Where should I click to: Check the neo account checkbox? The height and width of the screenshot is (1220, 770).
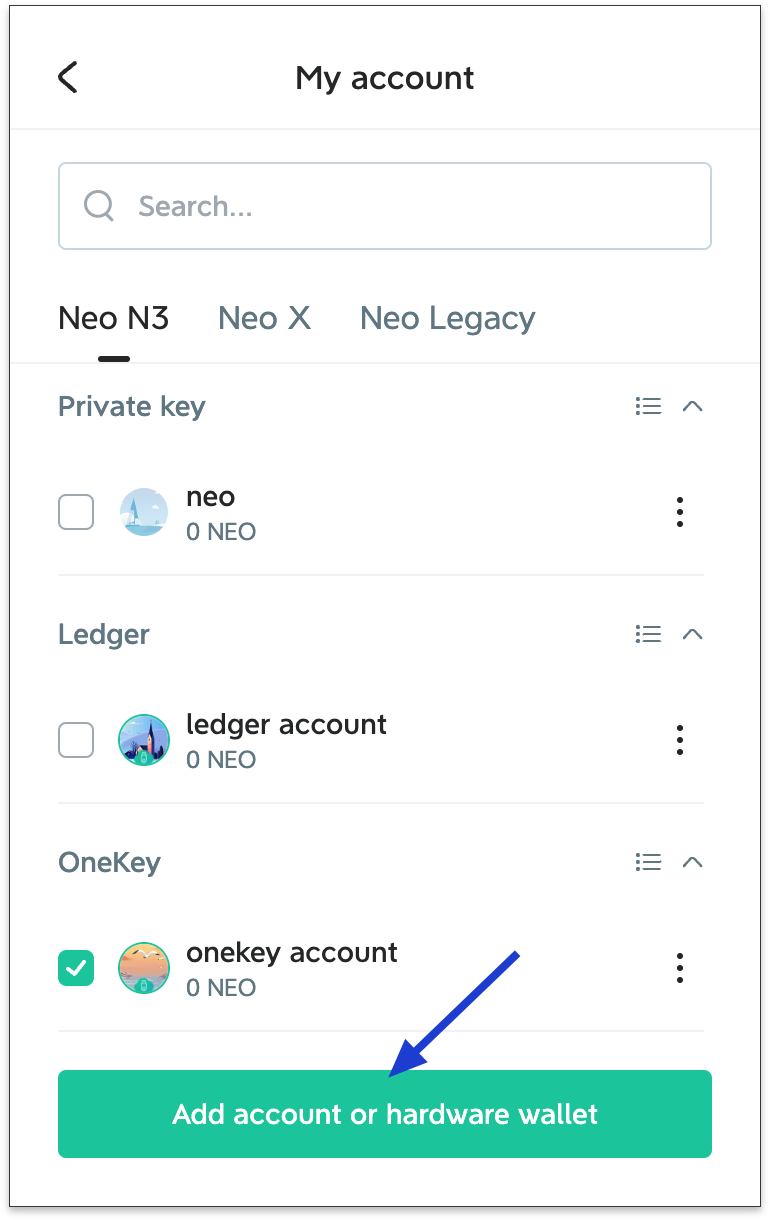(x=76, y=512)
